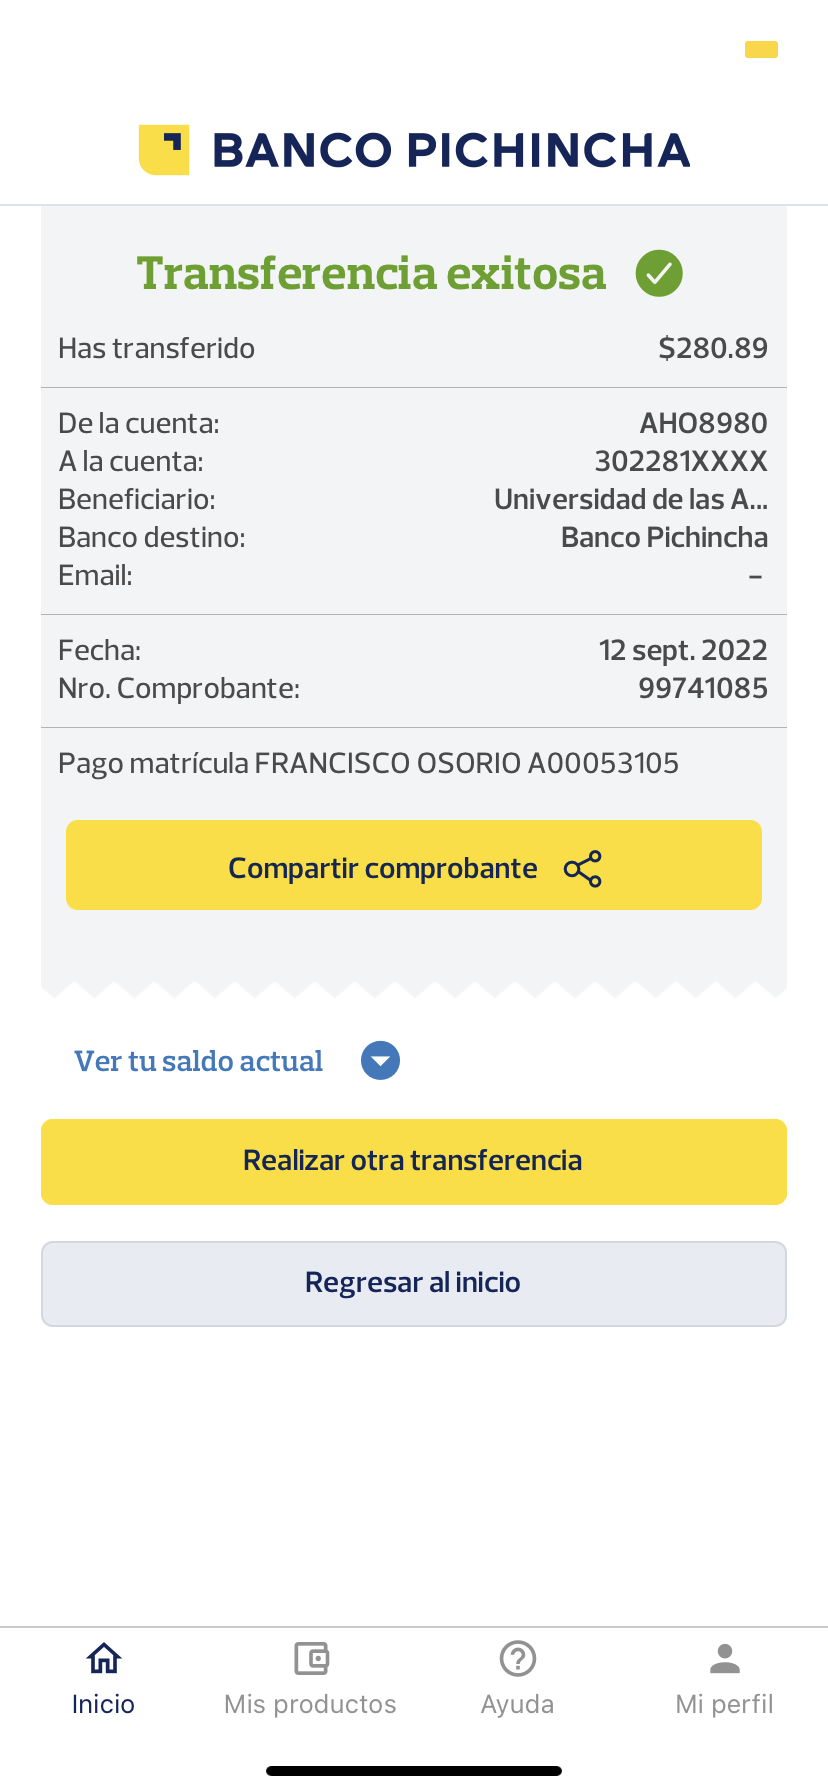
Task: Expand balance with blue dropdown arrow
Action: 380,1061
